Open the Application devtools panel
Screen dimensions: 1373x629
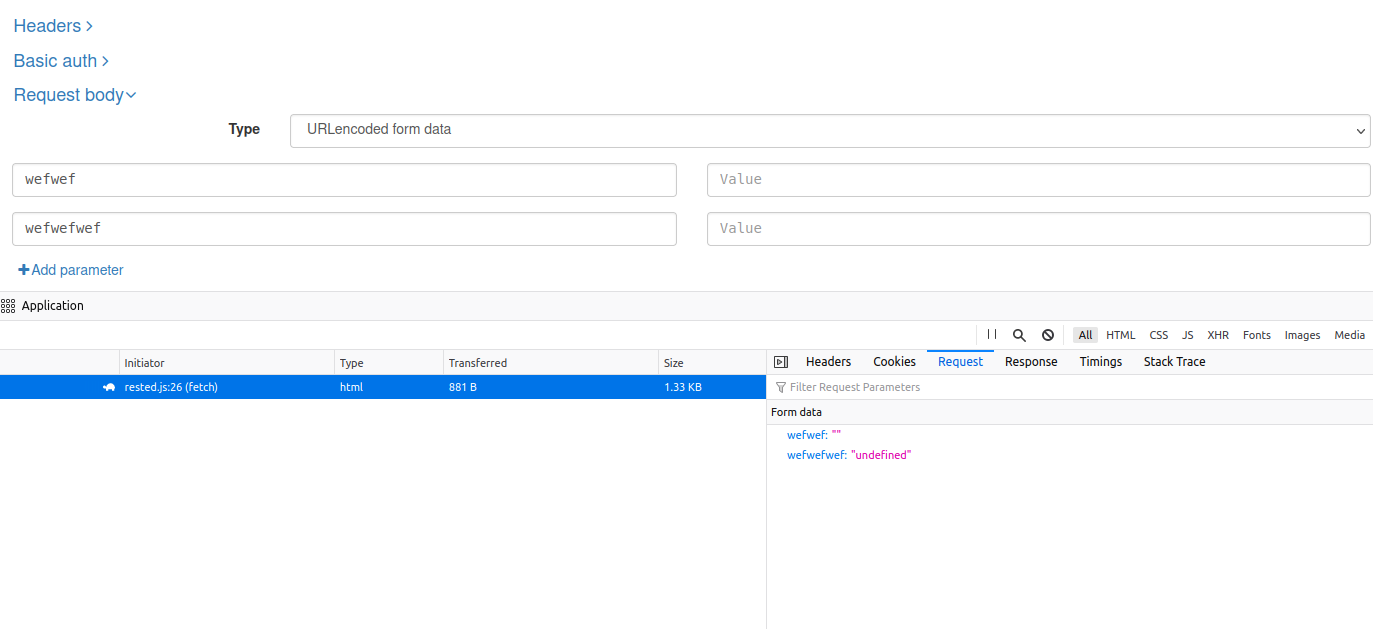(x=43, y=306)
